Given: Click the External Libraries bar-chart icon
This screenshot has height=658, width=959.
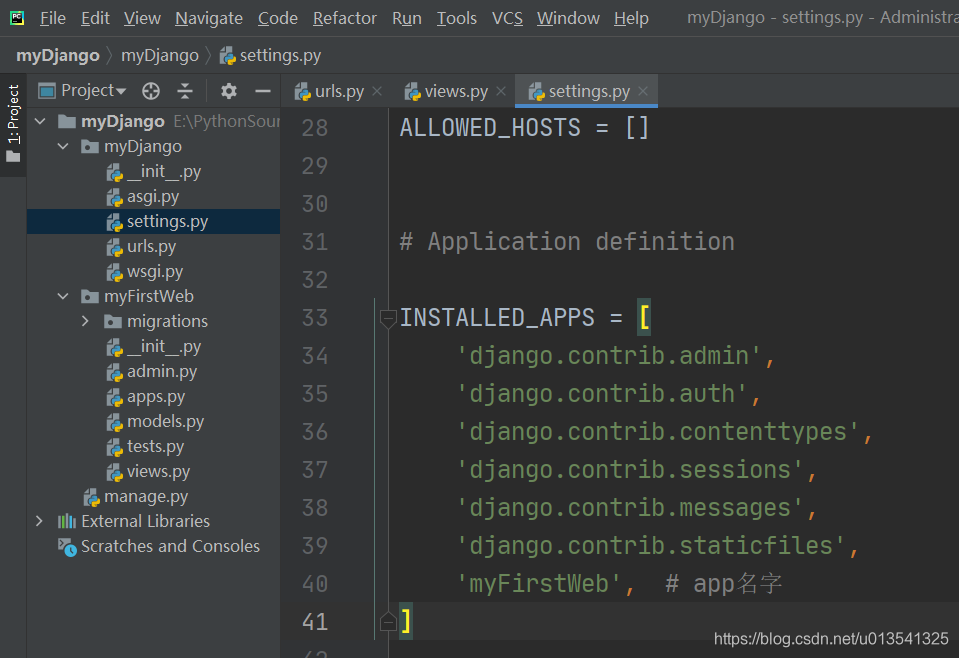Looking at the screenshot, I should point(67,522).
